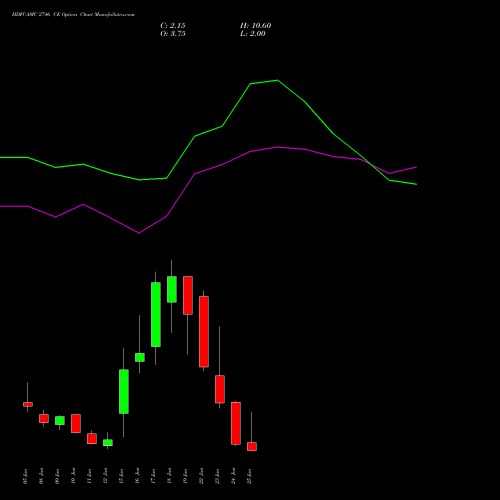Viewport: 500px width, 500px height.
Task: Select the low value 'L: 2.00'
Action: pos(253,34)
